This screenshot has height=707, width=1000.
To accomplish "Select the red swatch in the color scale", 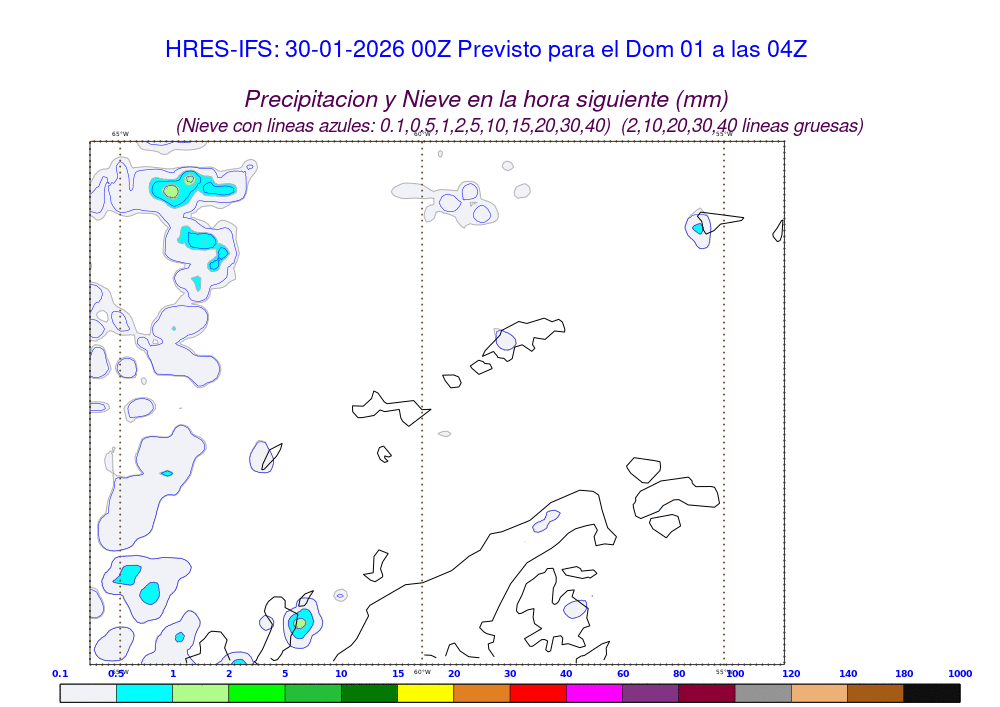I will (x=538, y=692).
